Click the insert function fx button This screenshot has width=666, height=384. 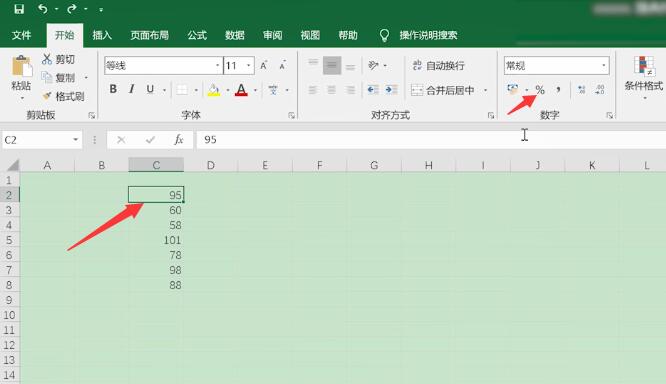[x=179, y=139]
